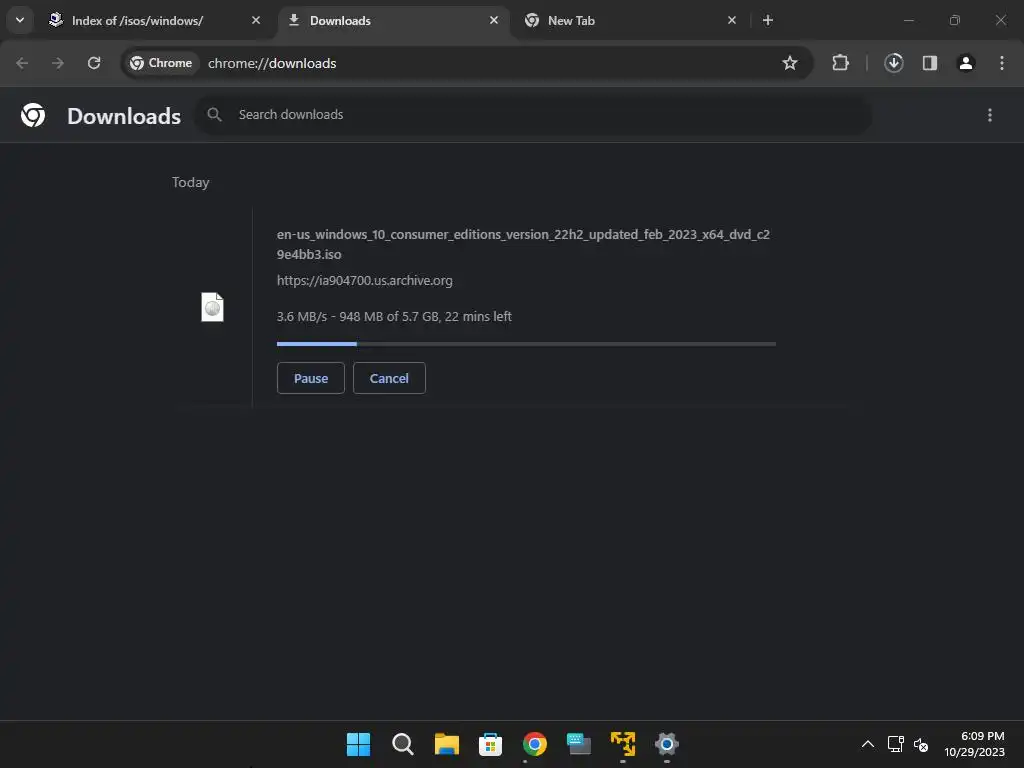Image resolution: width=1024 pixels, height=768 pixels.
Task: Open the tab search dropdown arrow
Action: (20, 20)
